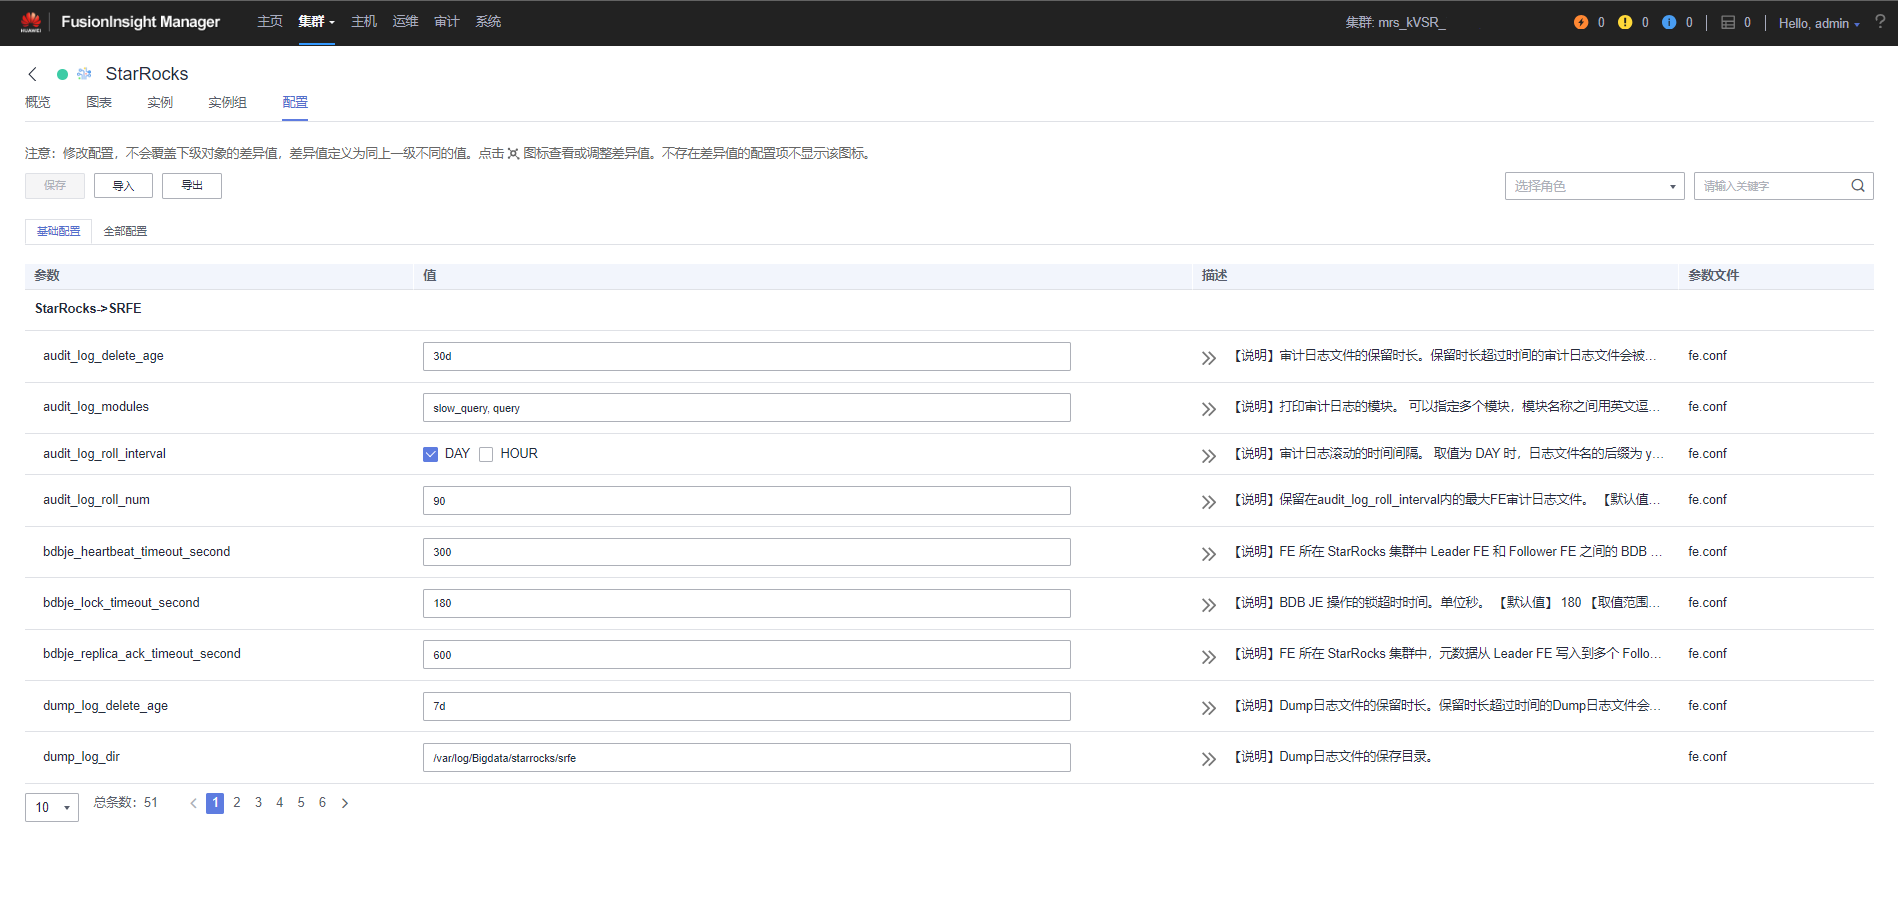Go to page 4
1898x902 pixels.
280,803
